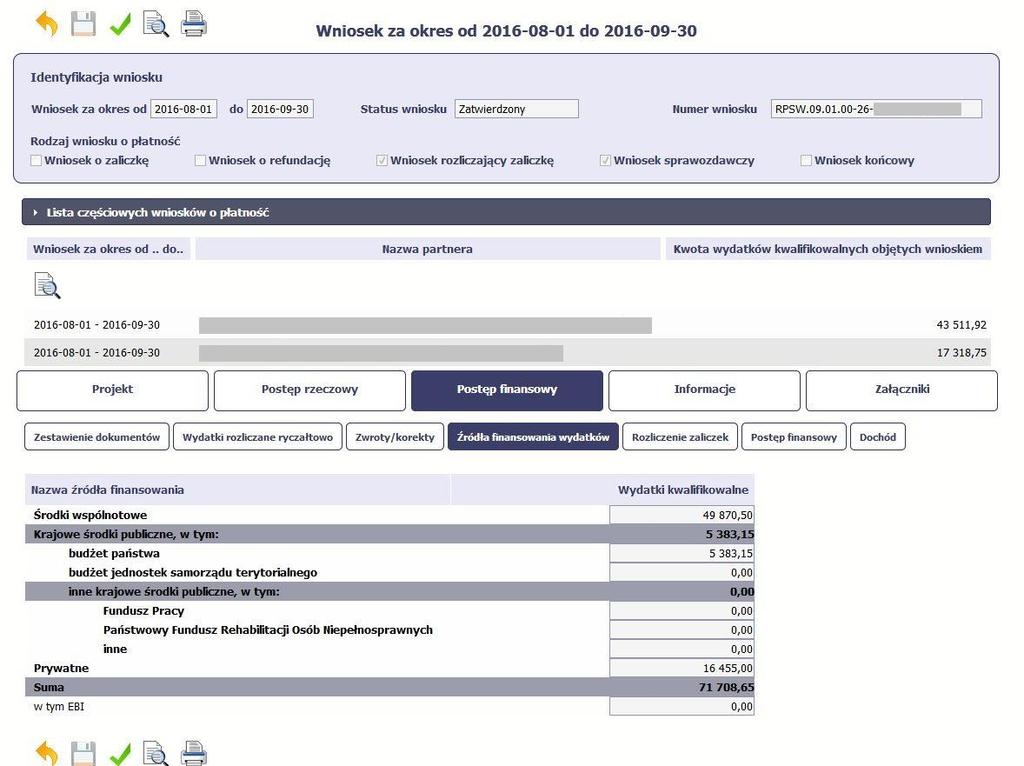The image size is (1024, 766).
Task: Click the Numer wniosku field
Action: coord(876,109)
